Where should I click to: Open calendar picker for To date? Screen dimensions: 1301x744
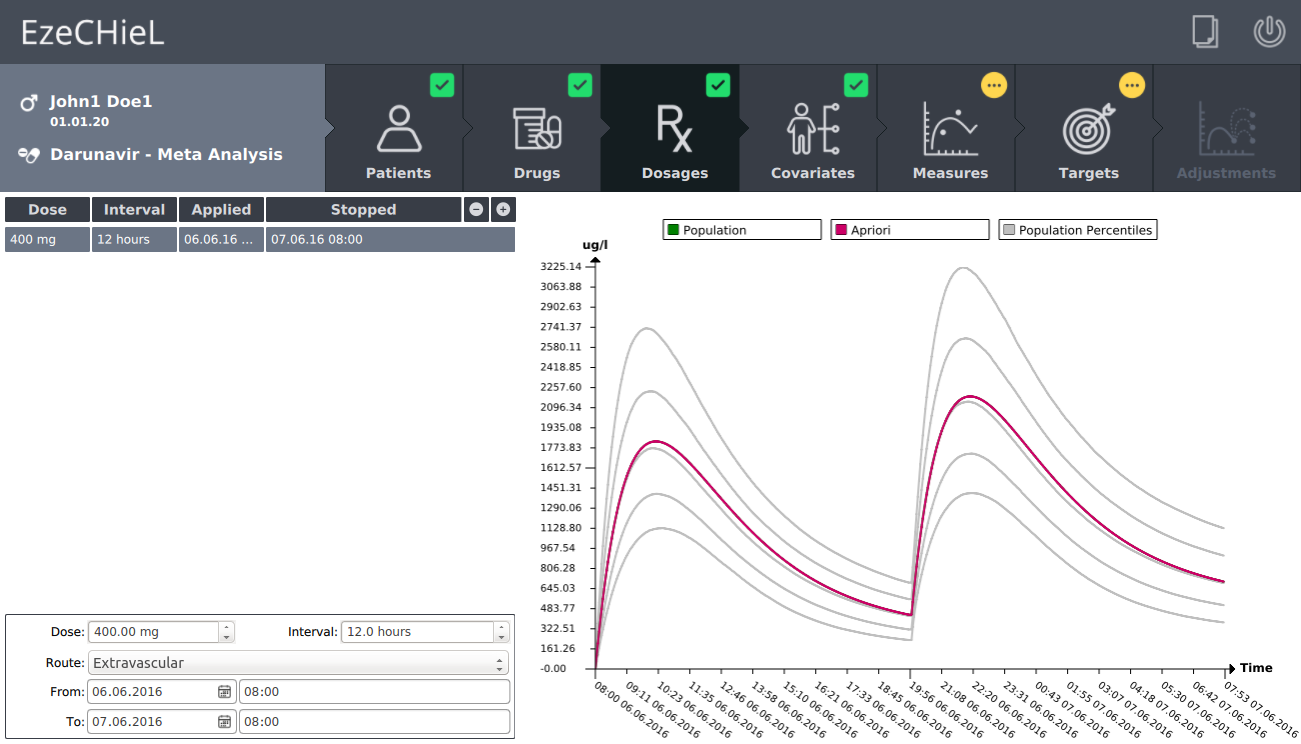click(x=225, y=722)
